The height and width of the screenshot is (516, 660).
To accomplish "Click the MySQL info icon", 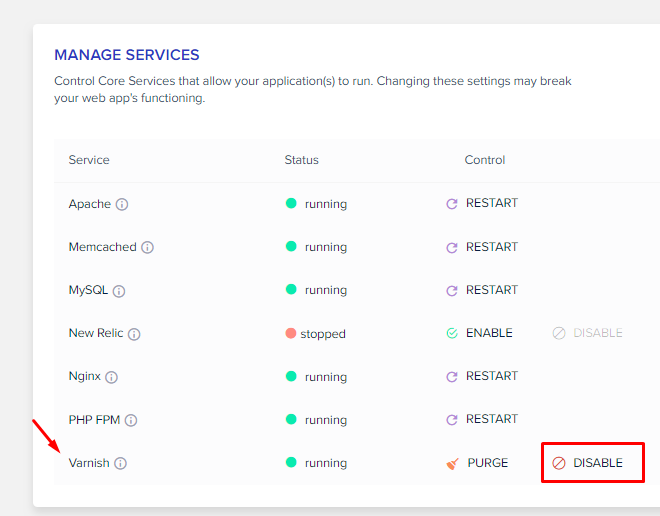I will [119, 291].
